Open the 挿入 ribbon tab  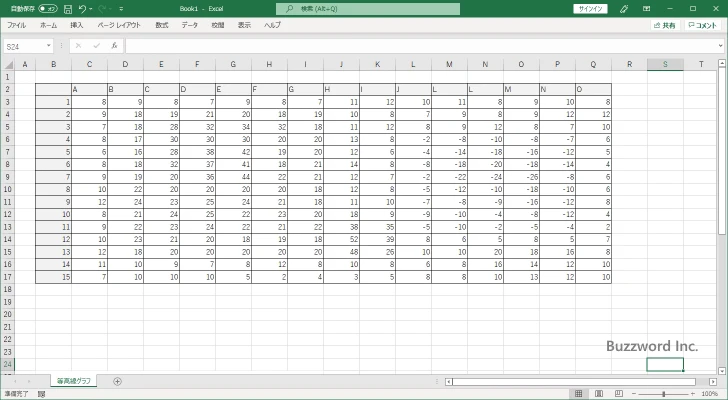point(77,25)
